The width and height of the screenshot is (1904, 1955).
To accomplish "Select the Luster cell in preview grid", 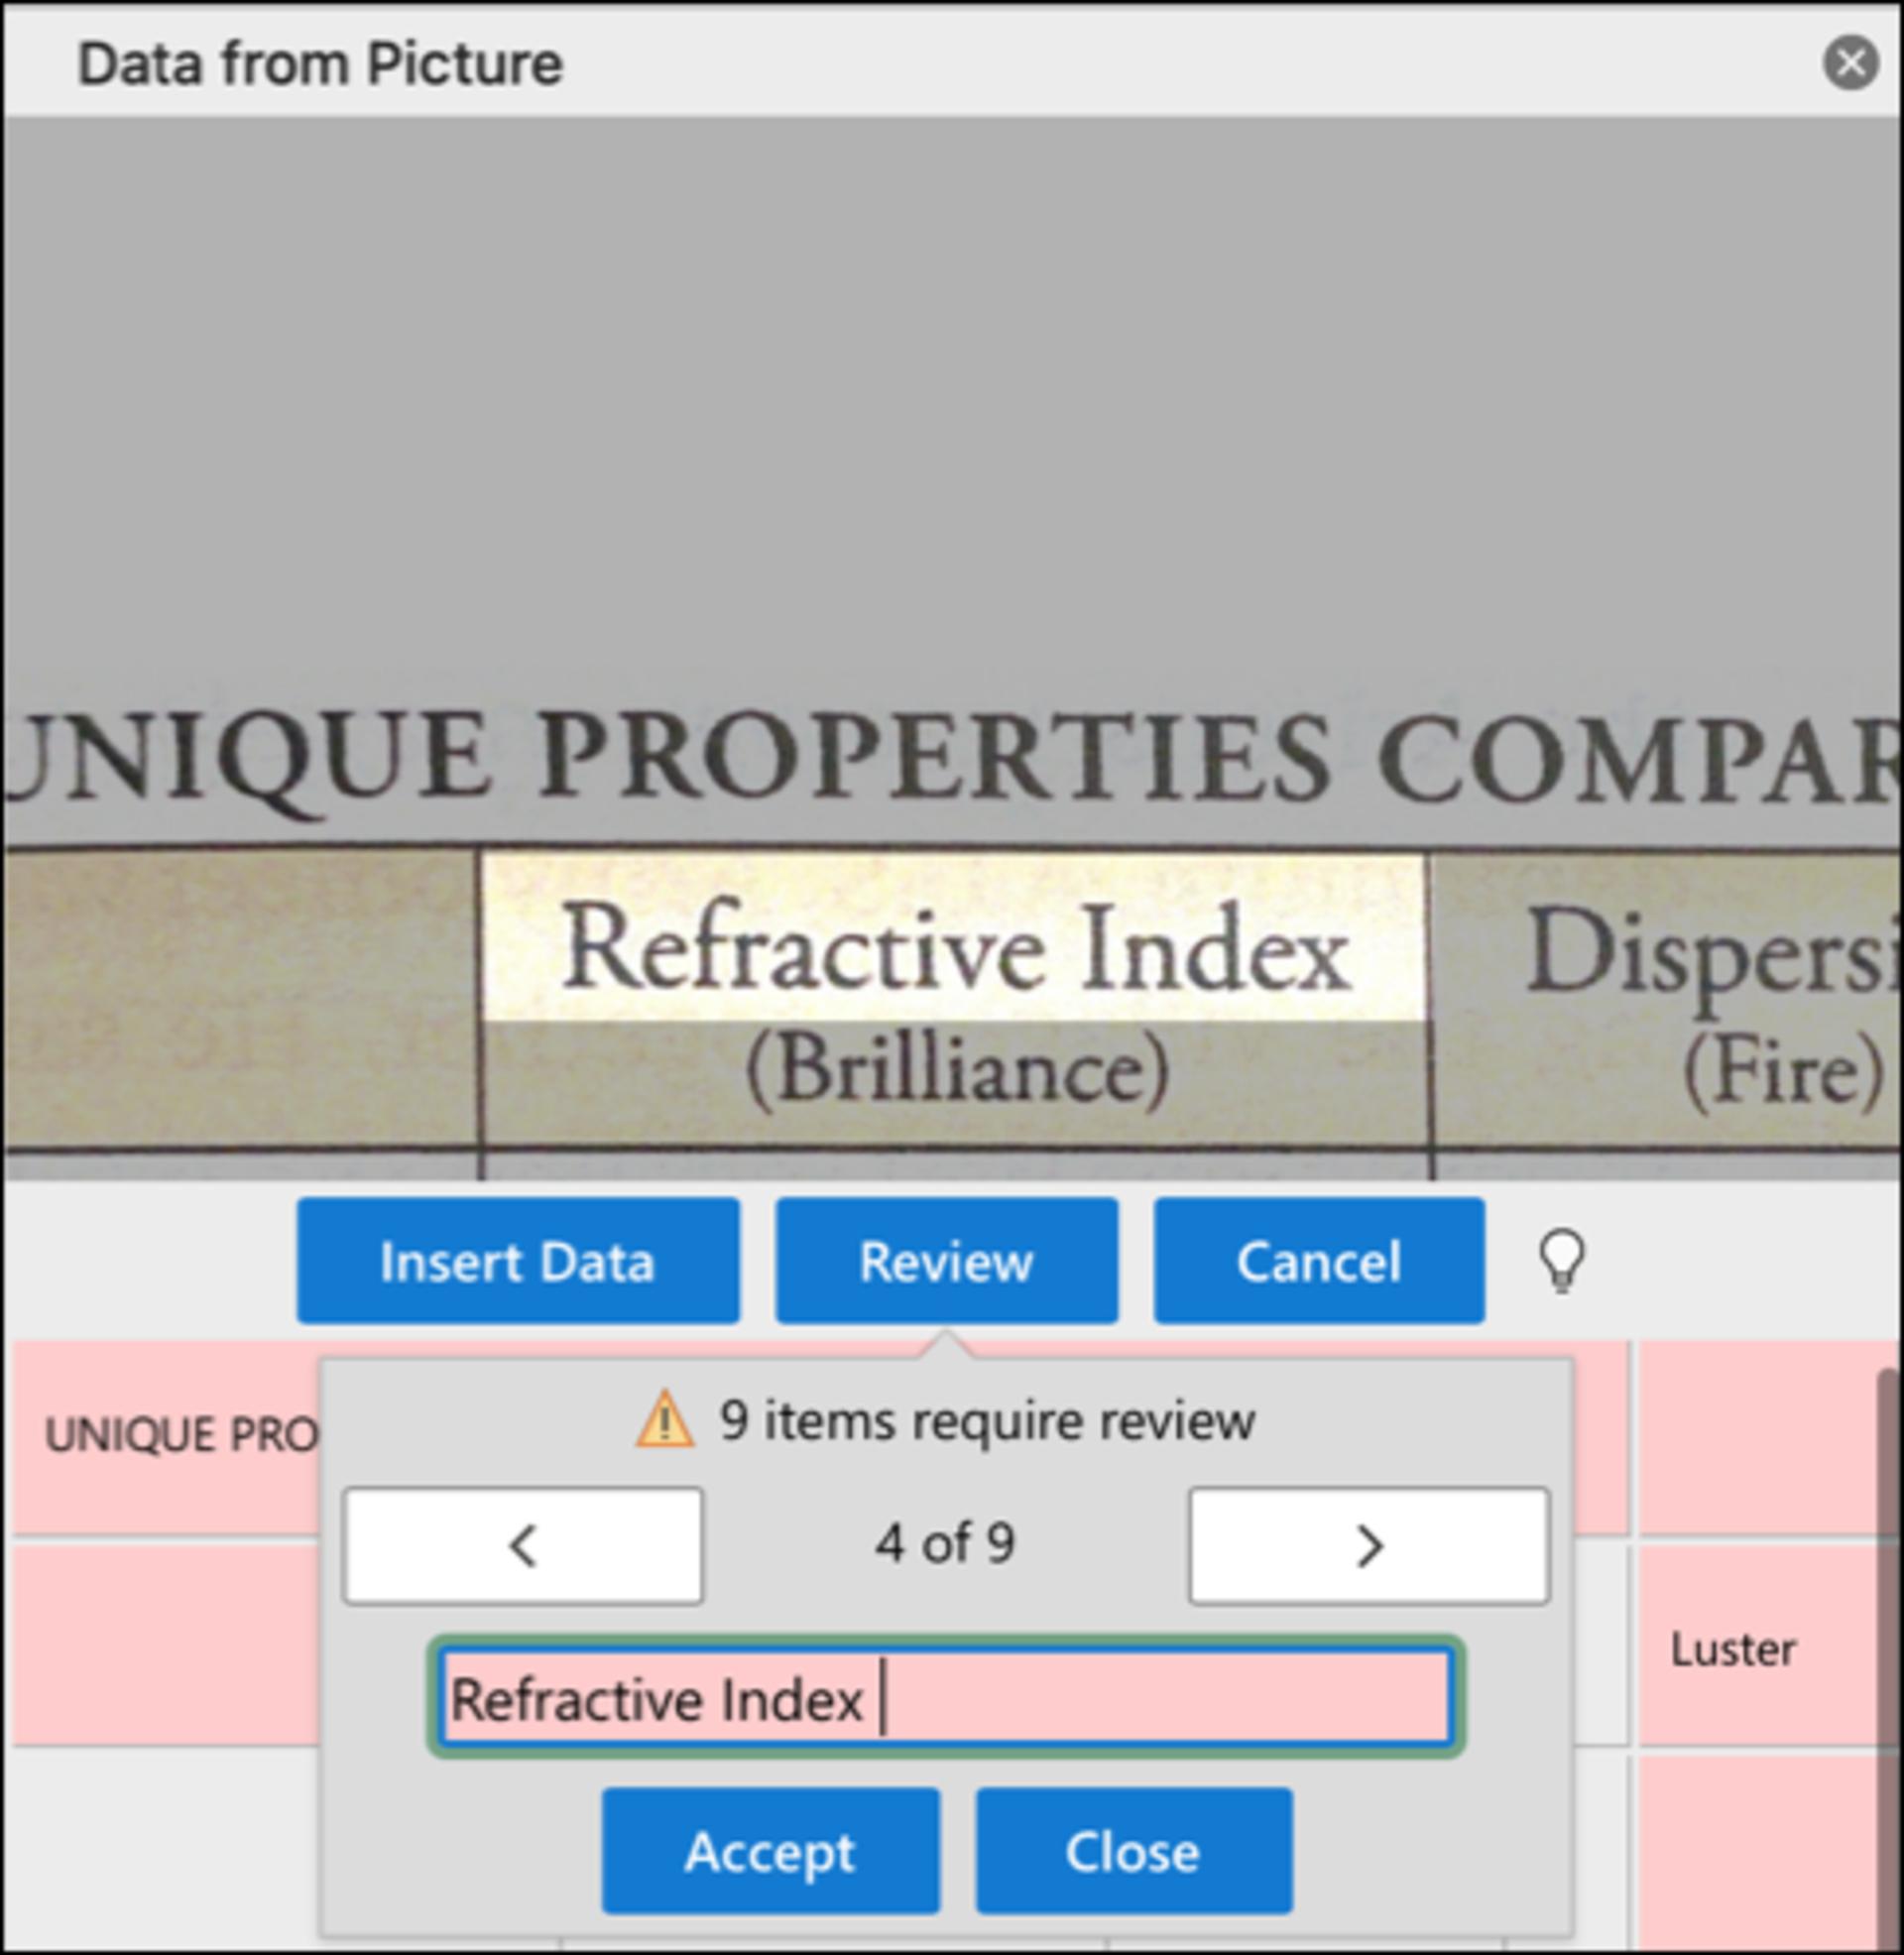I will click(x=1758, y=1648).
